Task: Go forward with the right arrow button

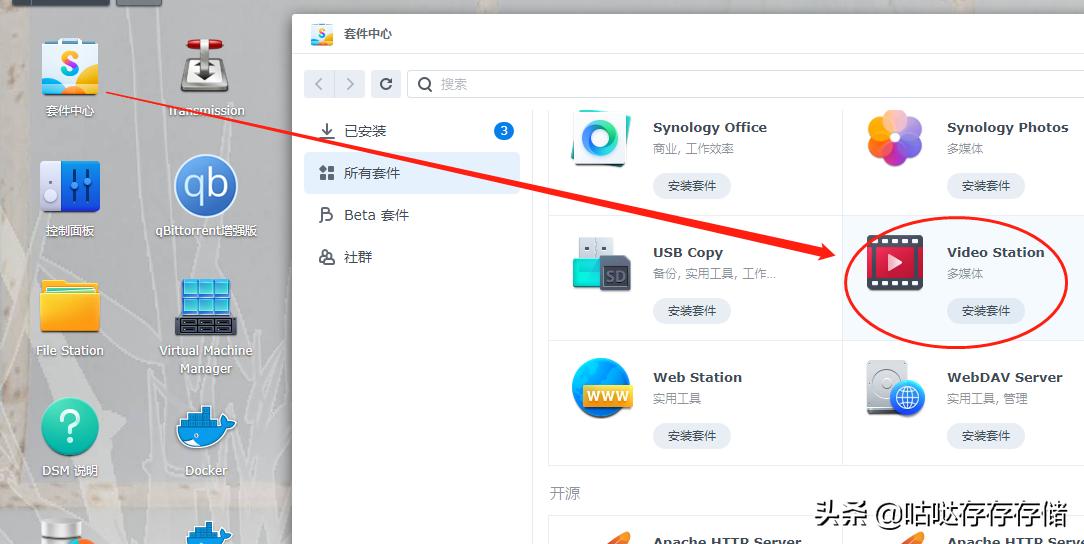Action: tap(350, 84)
